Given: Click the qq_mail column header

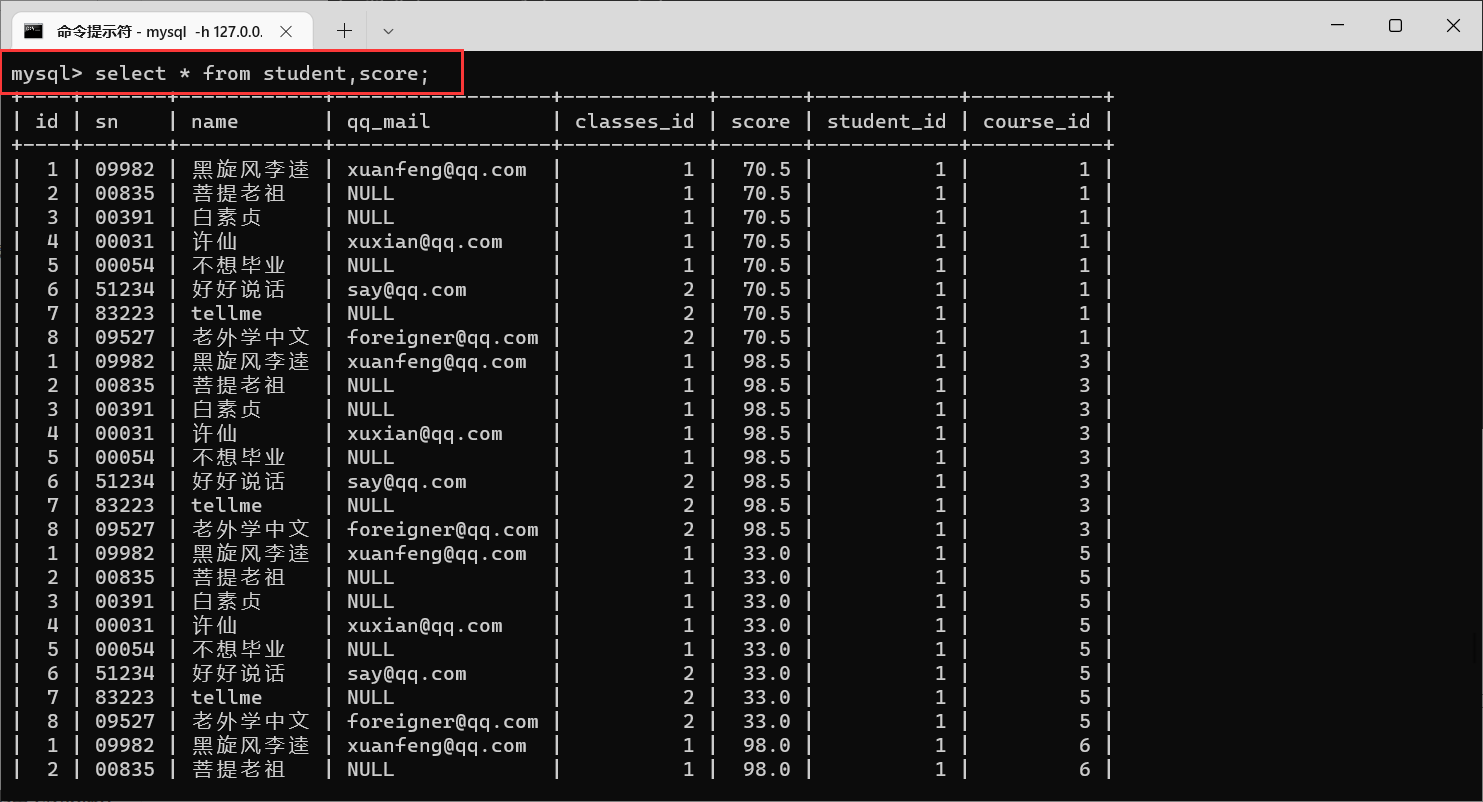Looking at the screenshot, I should click(388, 122).
